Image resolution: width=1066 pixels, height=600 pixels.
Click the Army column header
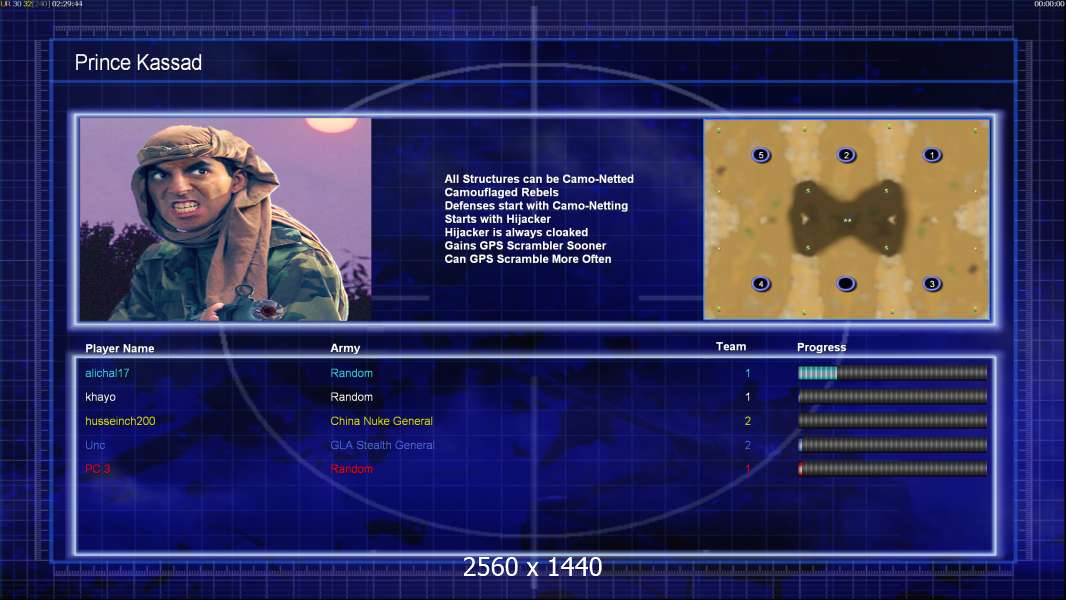point(345,348)
